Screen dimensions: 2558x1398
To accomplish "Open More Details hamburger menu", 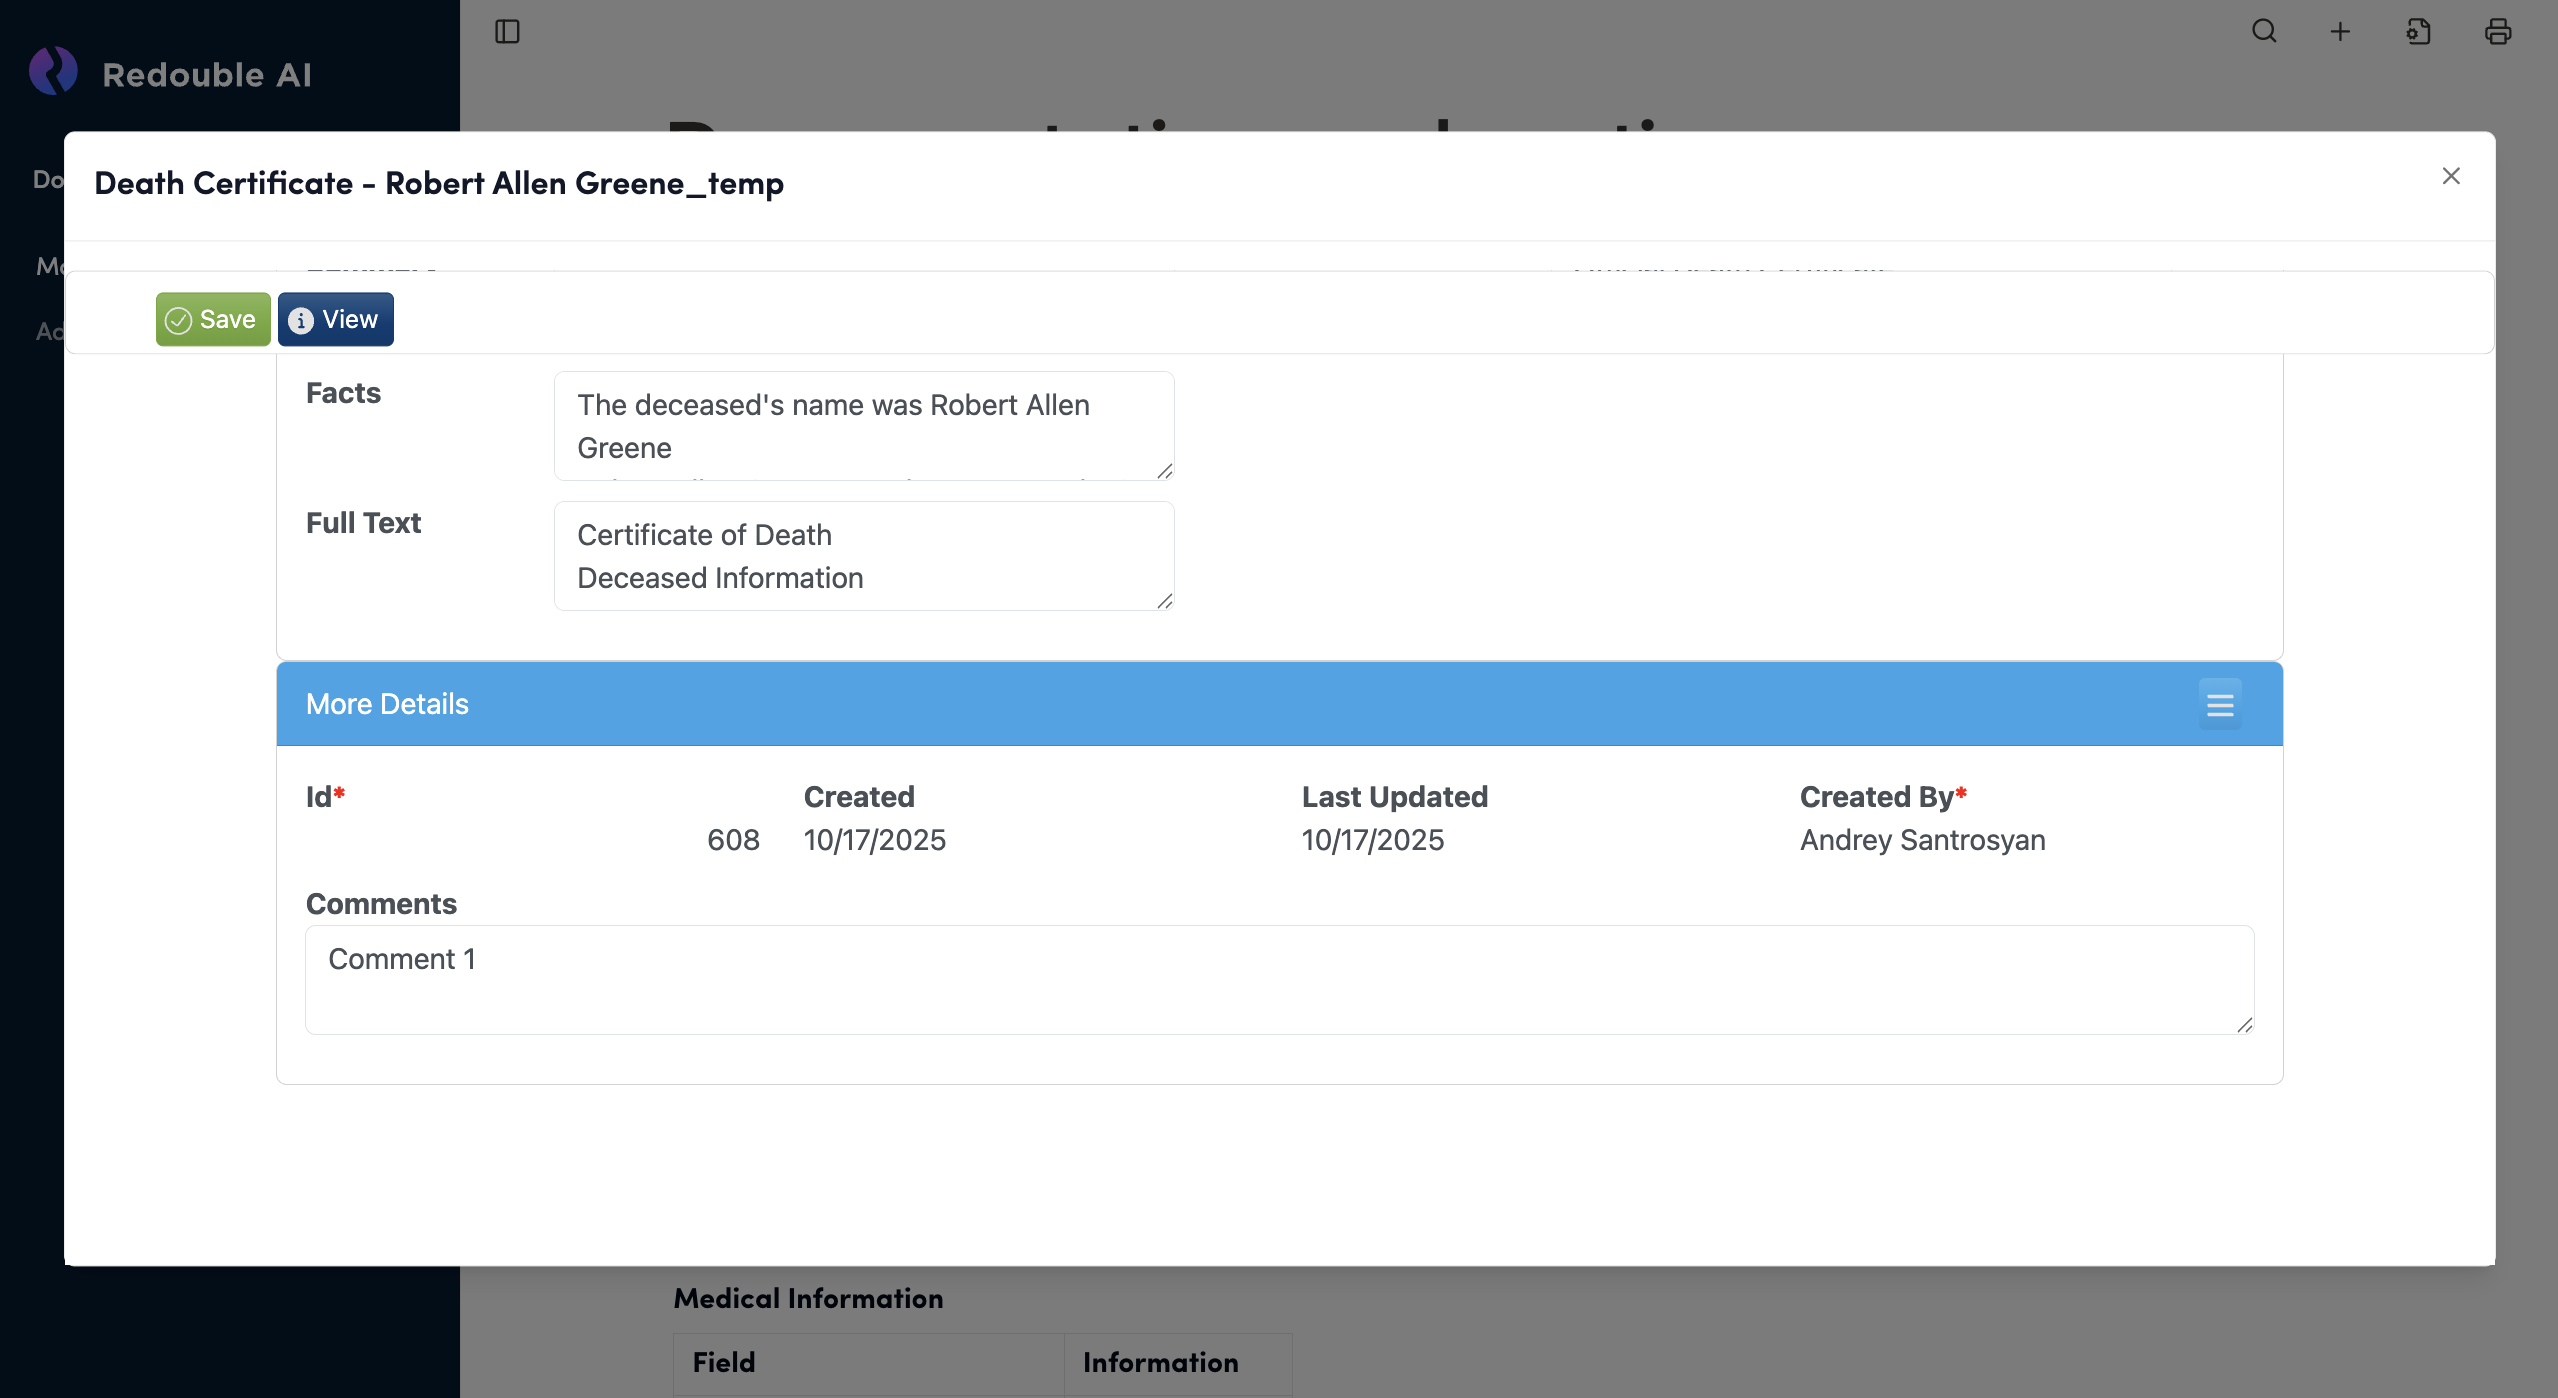I will [x=2219, y=705].
